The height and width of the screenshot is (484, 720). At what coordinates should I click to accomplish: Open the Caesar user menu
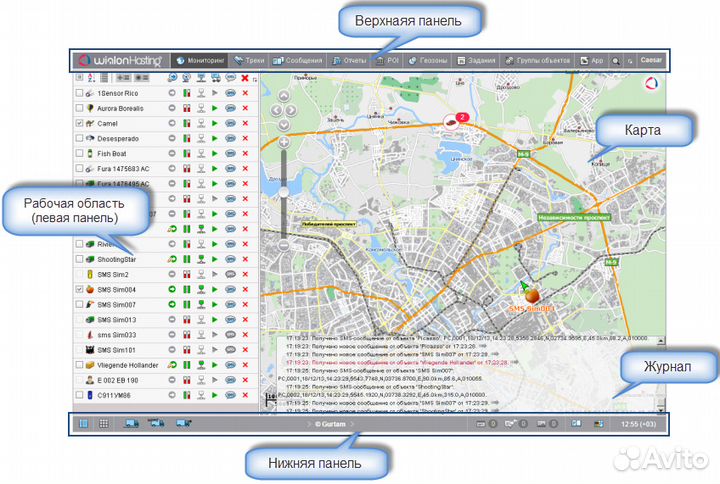coord(652,60)
